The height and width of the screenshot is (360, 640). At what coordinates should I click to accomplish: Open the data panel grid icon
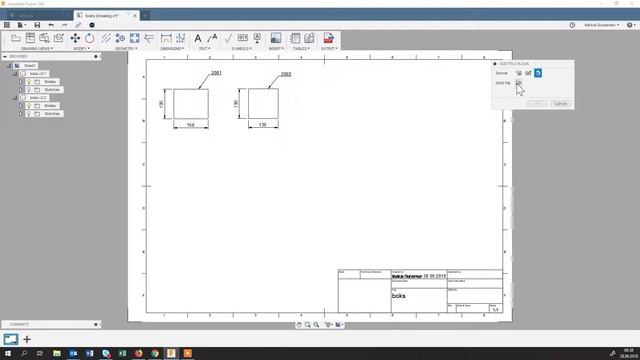point(7,25)
